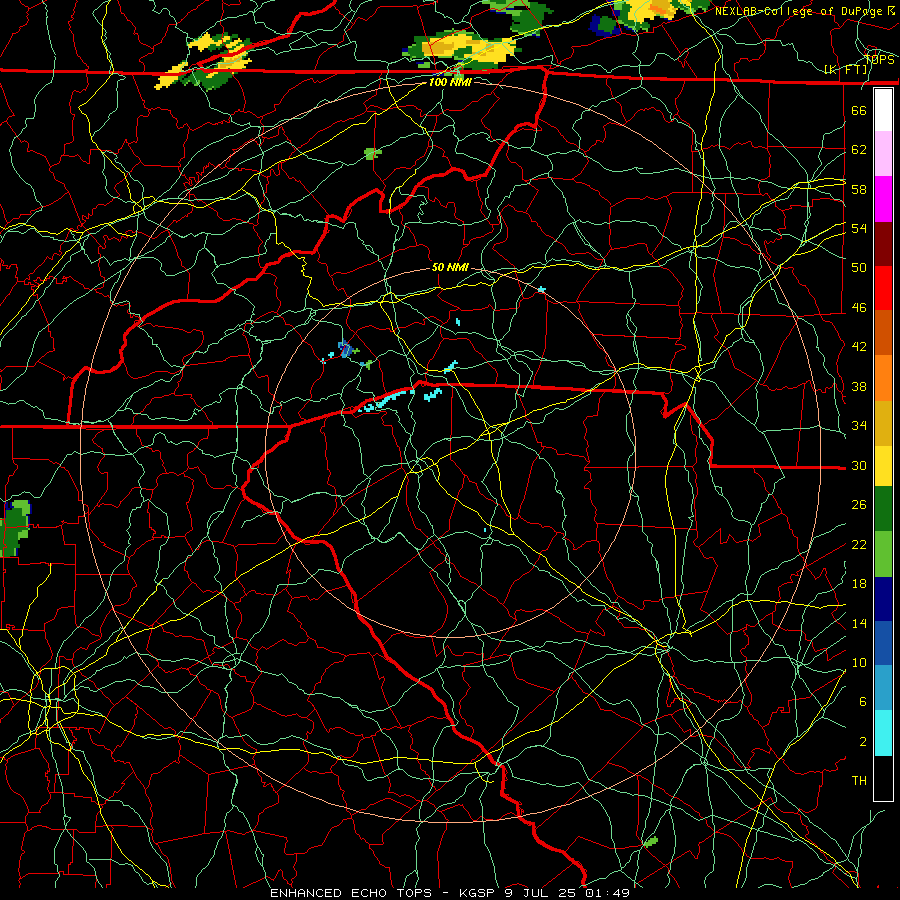900x900 pixels.
Task: Click the "54" scale label
Action: [x=859, y=228]
